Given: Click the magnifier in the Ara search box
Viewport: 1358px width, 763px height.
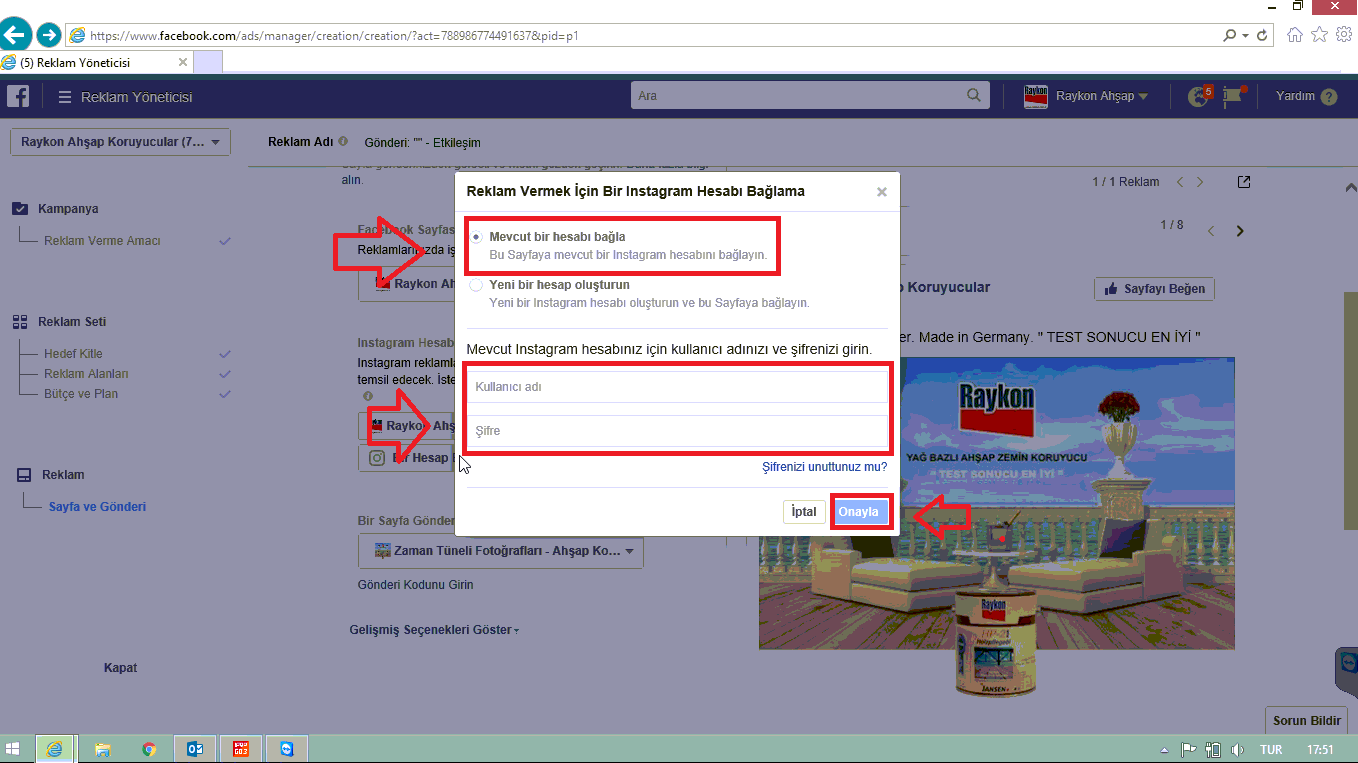Looking at the screenshot, I should (x=974, y=96).
